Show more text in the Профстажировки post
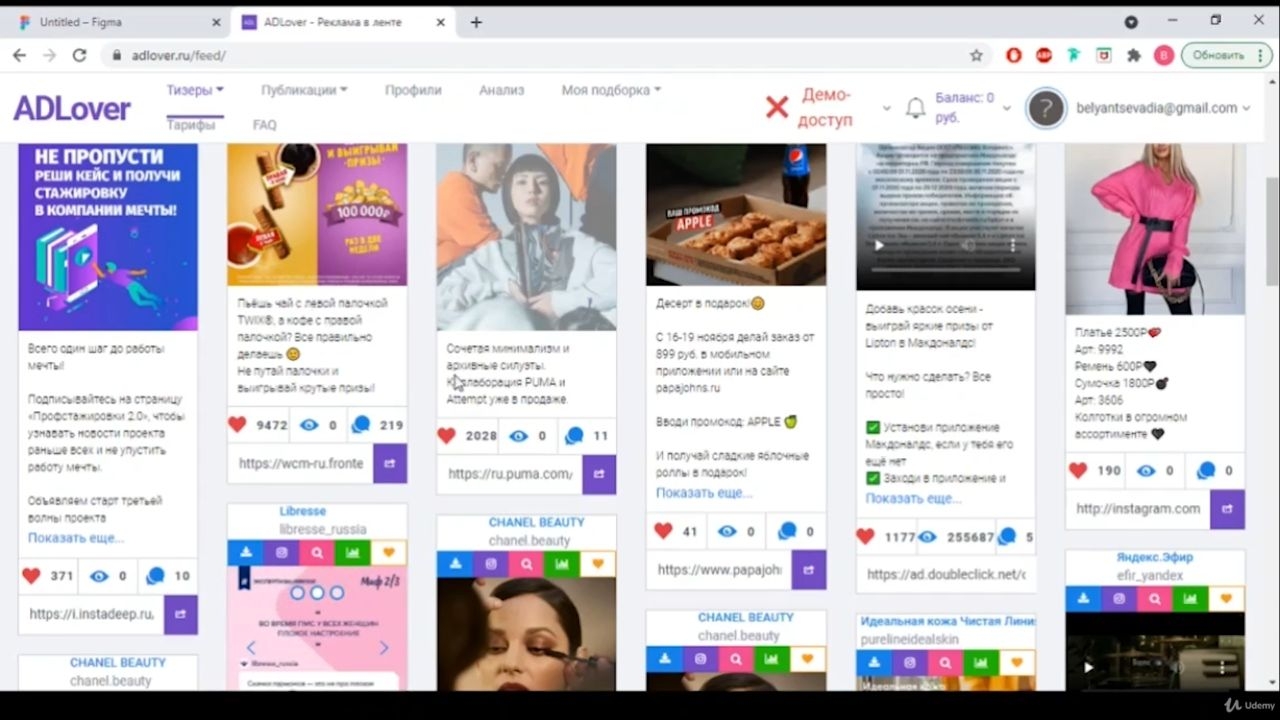This screenshot has height=720, width=1280. coord(76,538)
